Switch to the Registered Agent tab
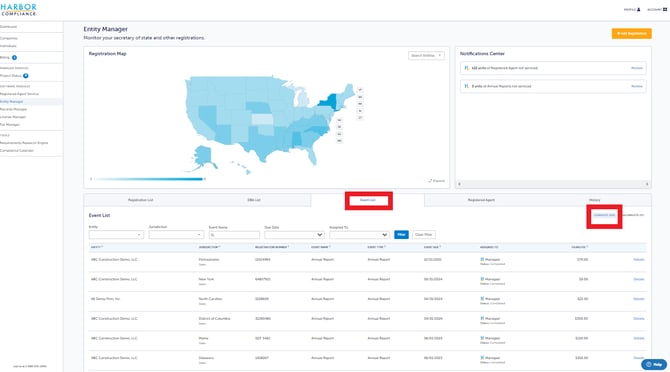Image resolution: width=670 pixels, height=372 pixels. click(x=481, y=200)
